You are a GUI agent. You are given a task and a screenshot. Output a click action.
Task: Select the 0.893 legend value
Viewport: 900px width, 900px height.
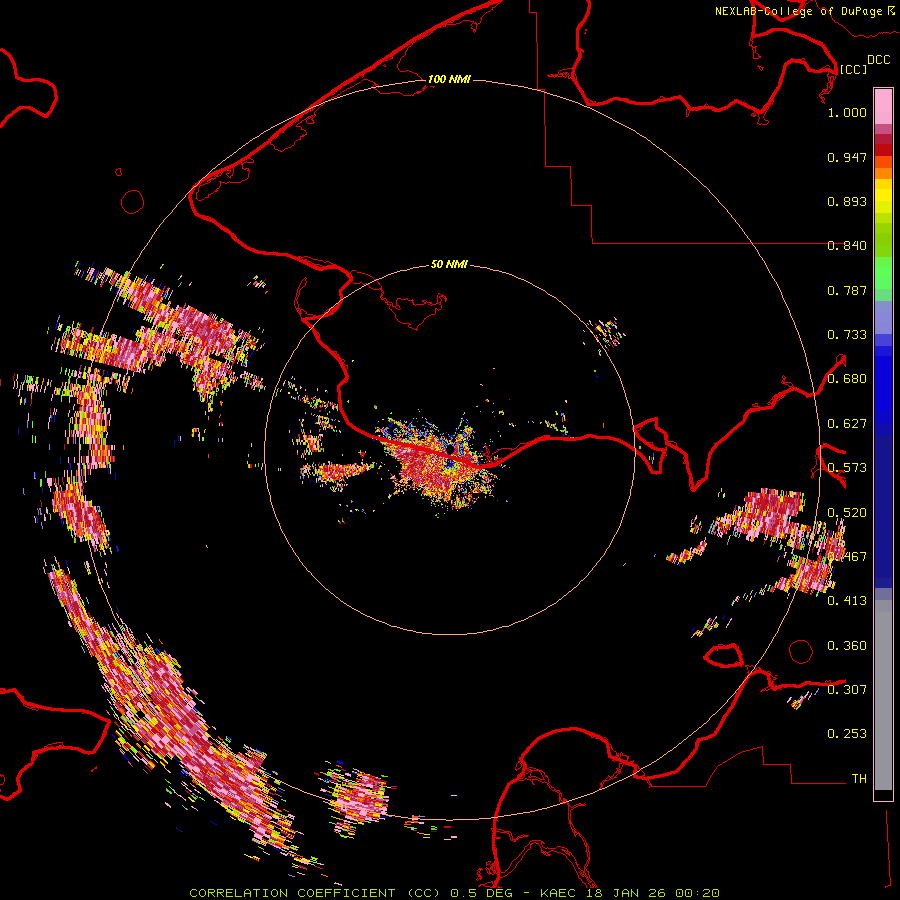pyautogui.click(x=847, y=201)
